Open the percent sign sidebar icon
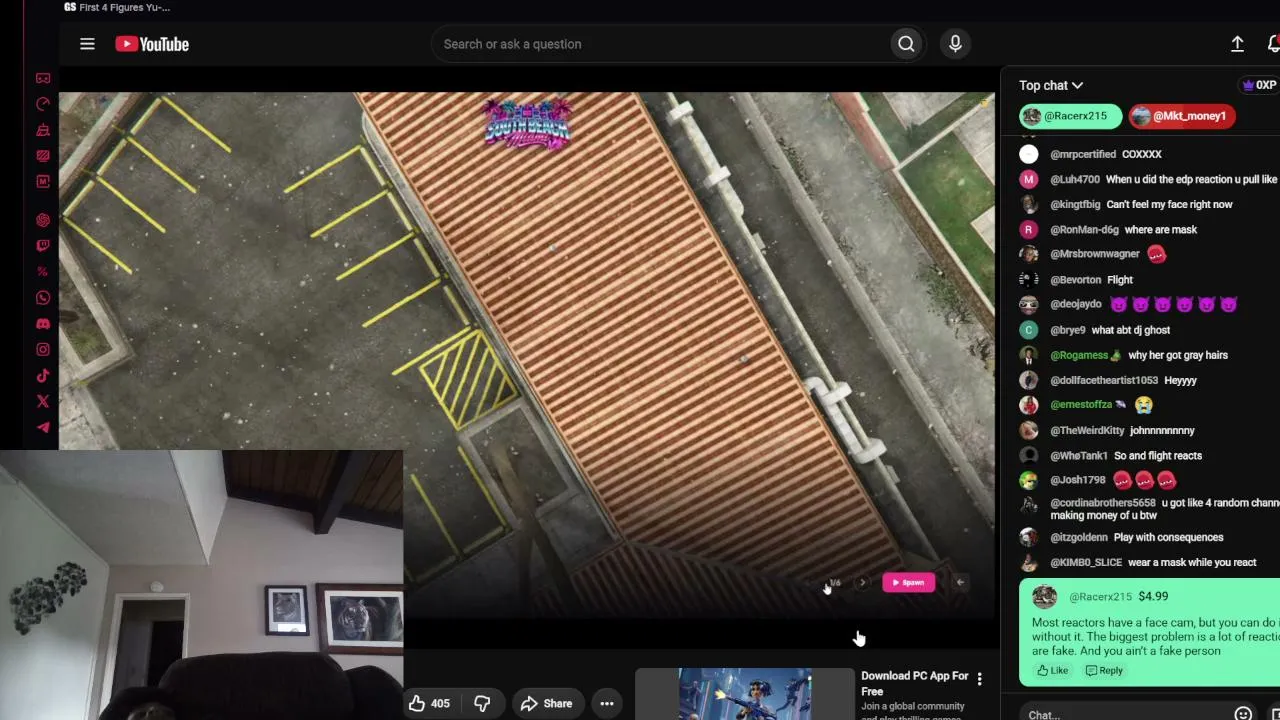Screen dimensions: 1280x720 point(43,272)
